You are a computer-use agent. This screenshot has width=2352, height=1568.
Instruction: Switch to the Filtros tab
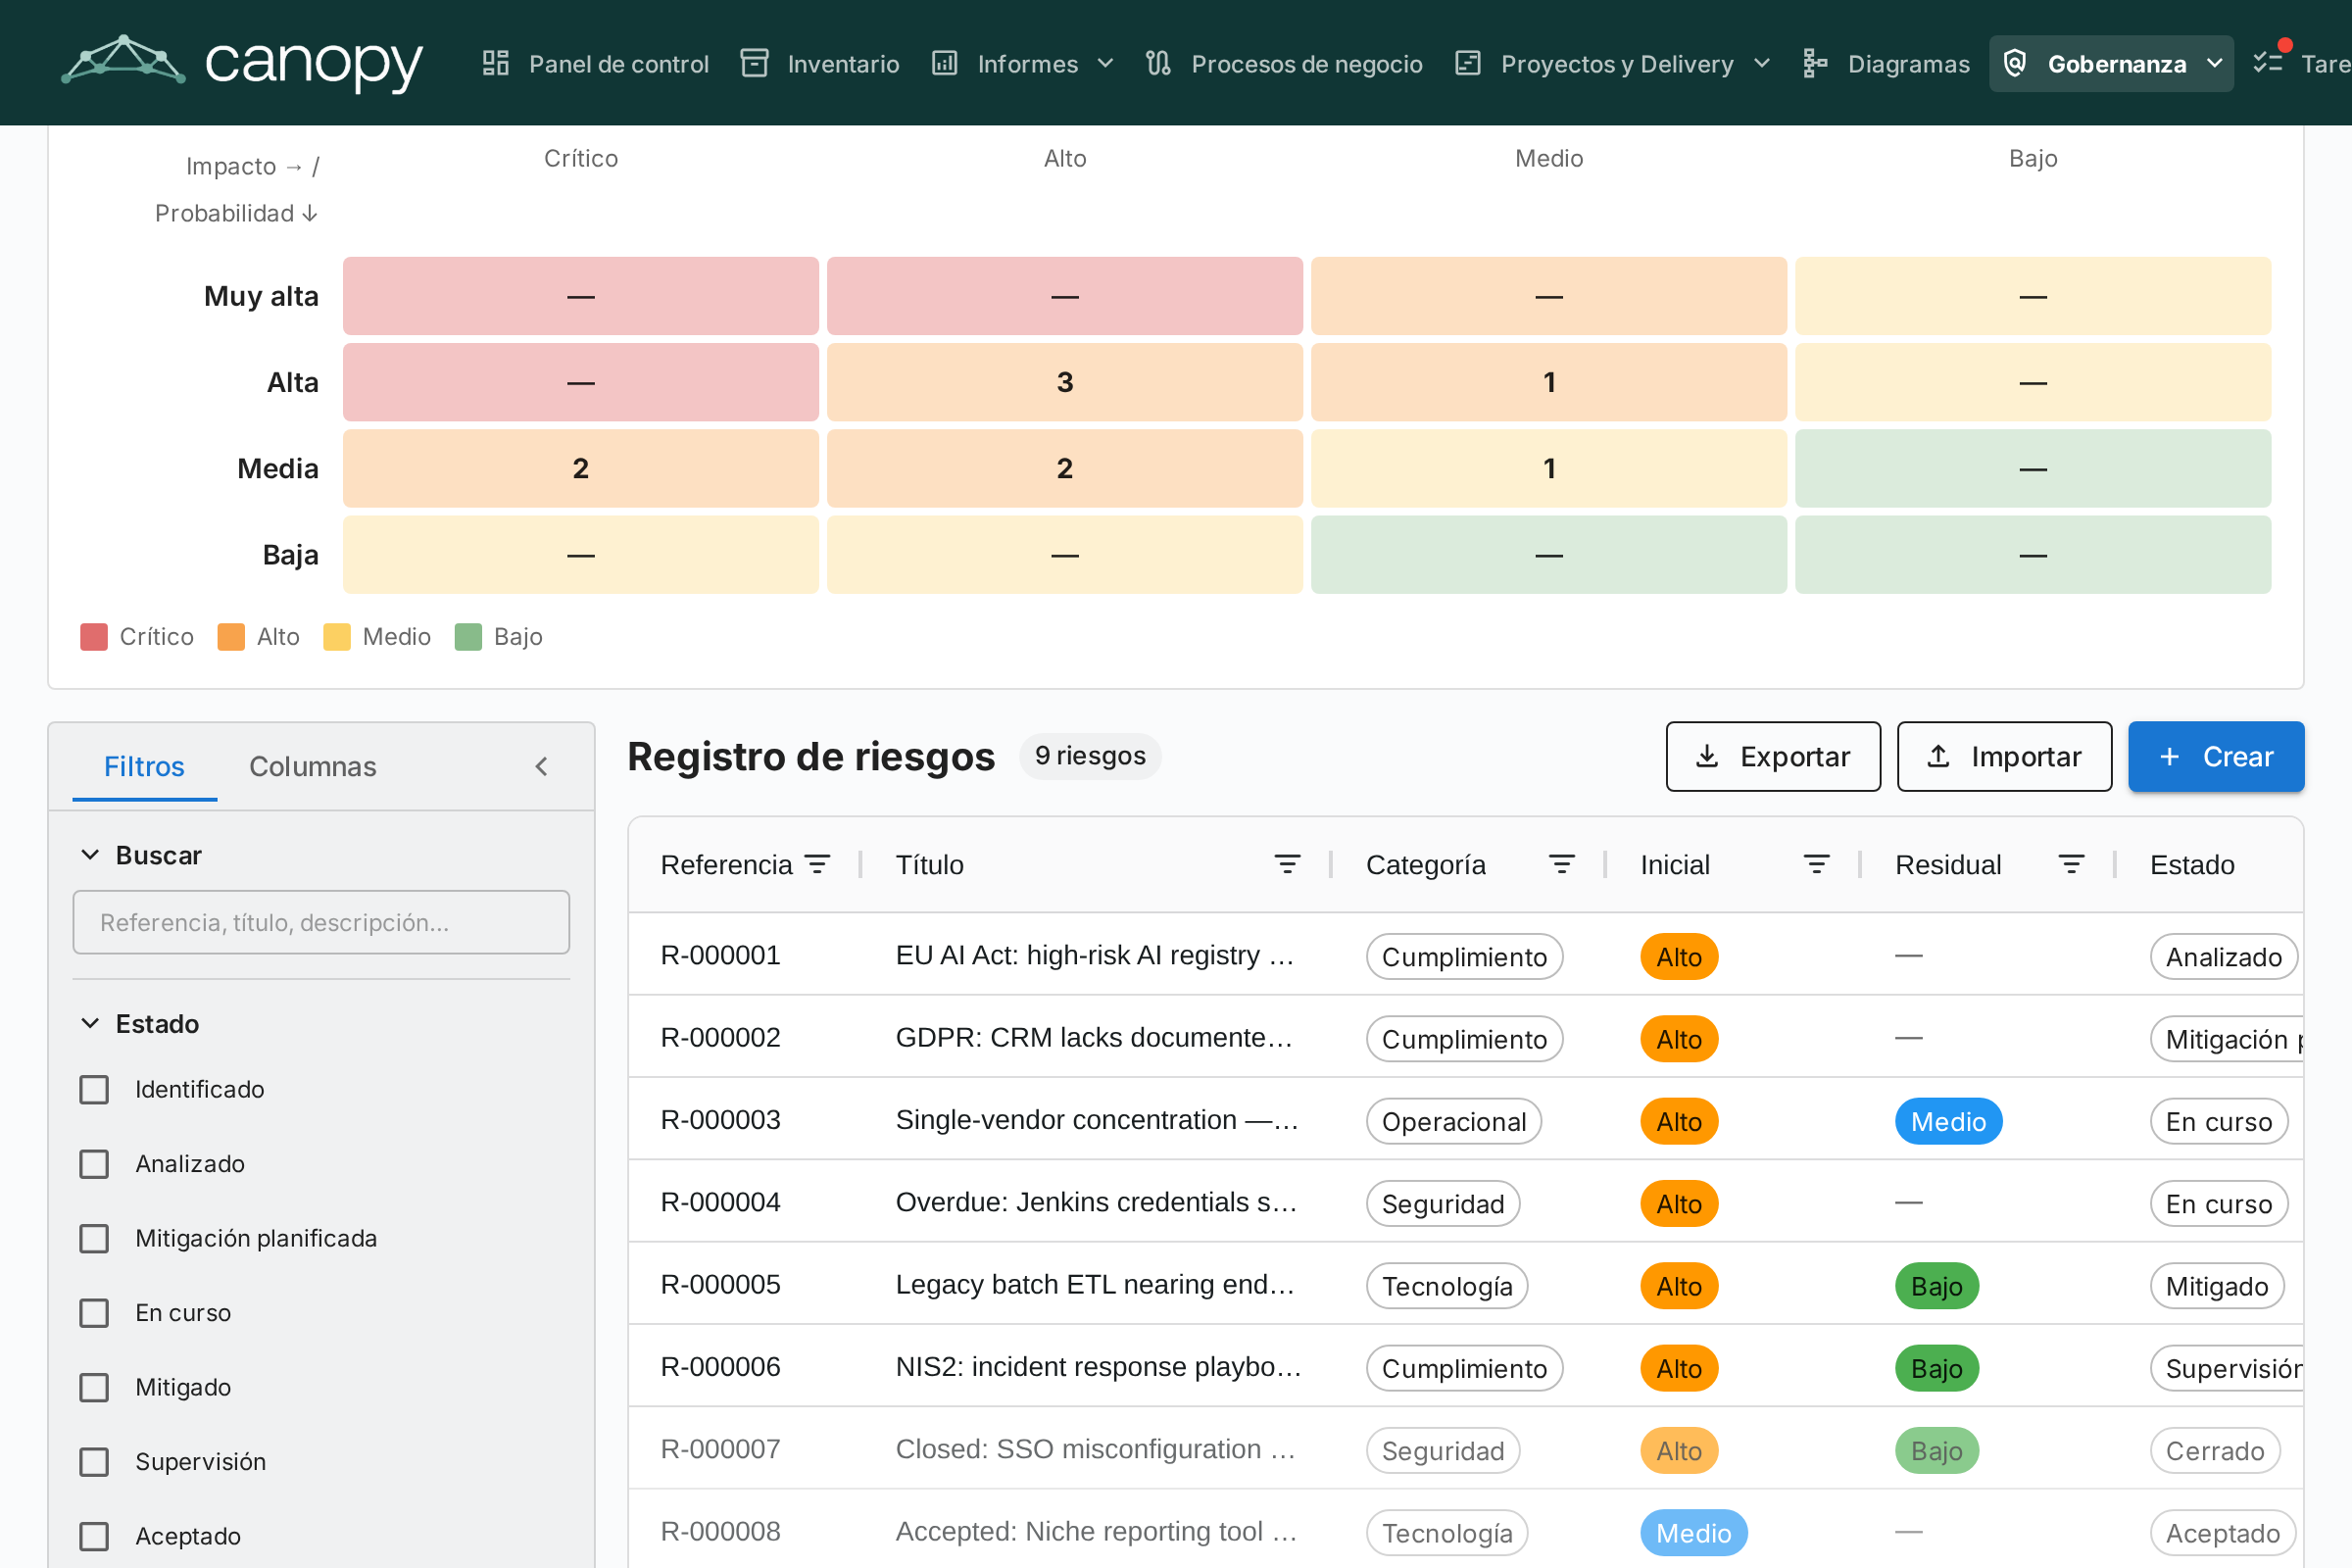coord(144,767)
